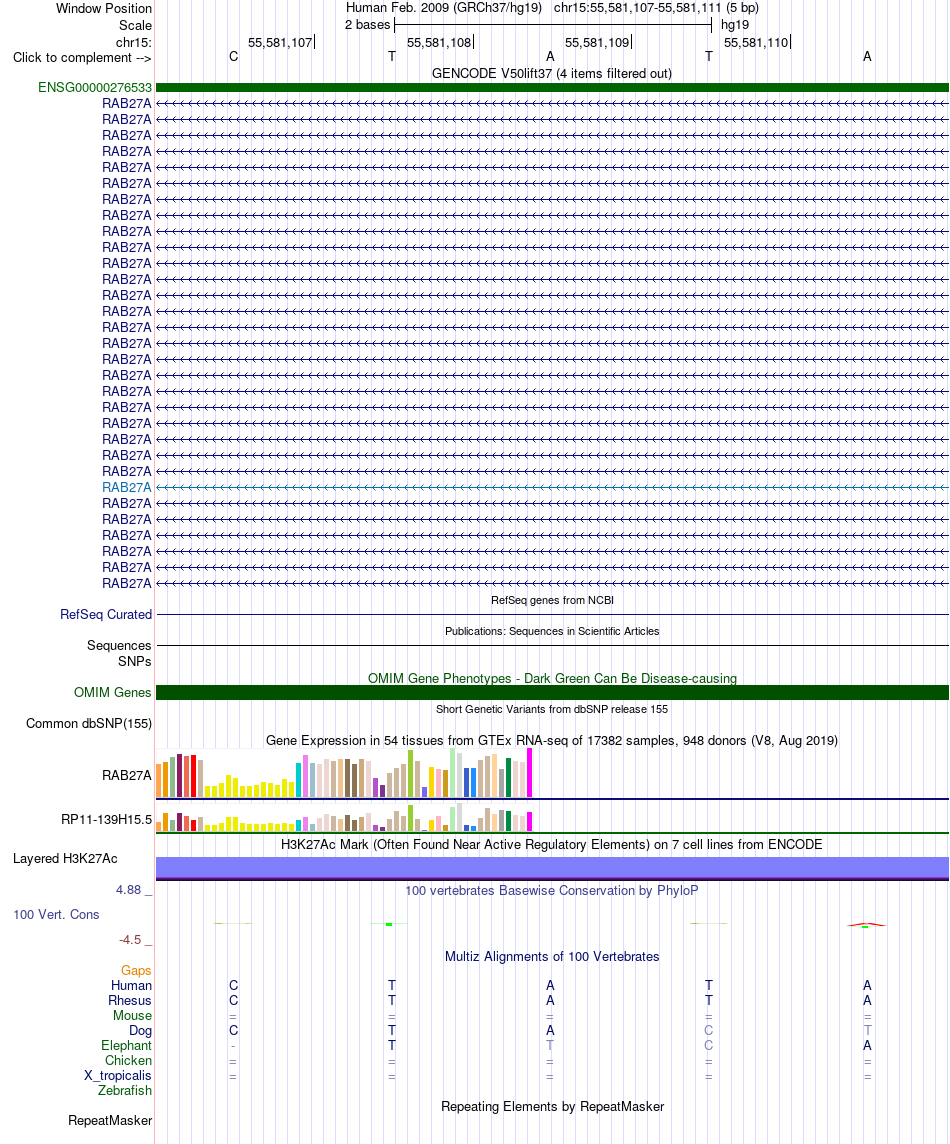Click the dark green OMIM Genes bar

[x=552, y=692]
